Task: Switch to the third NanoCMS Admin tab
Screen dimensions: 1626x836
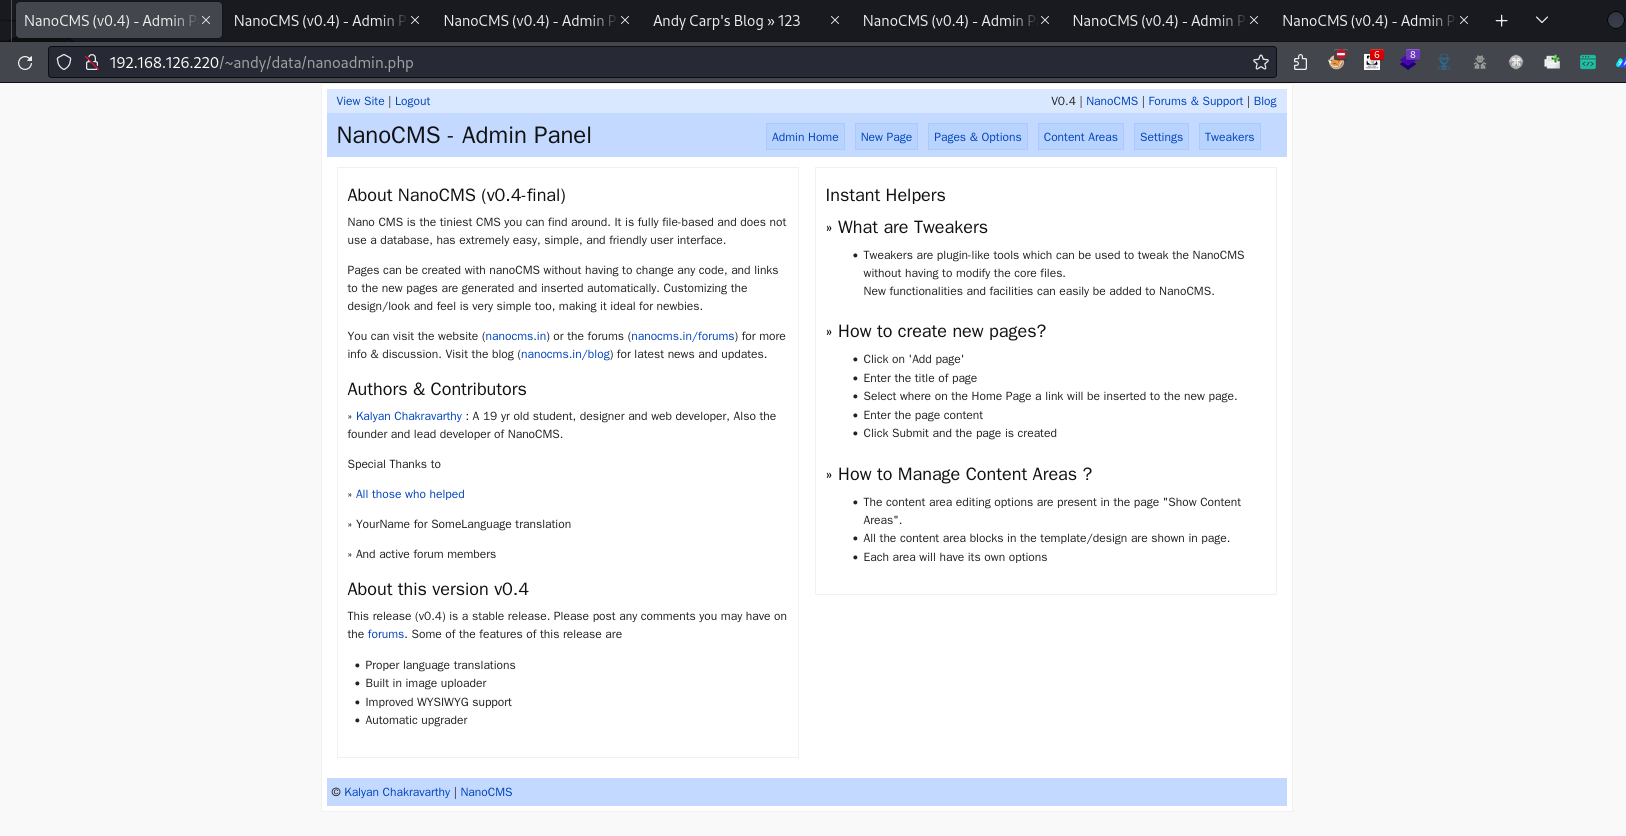Action: point(536,20)
